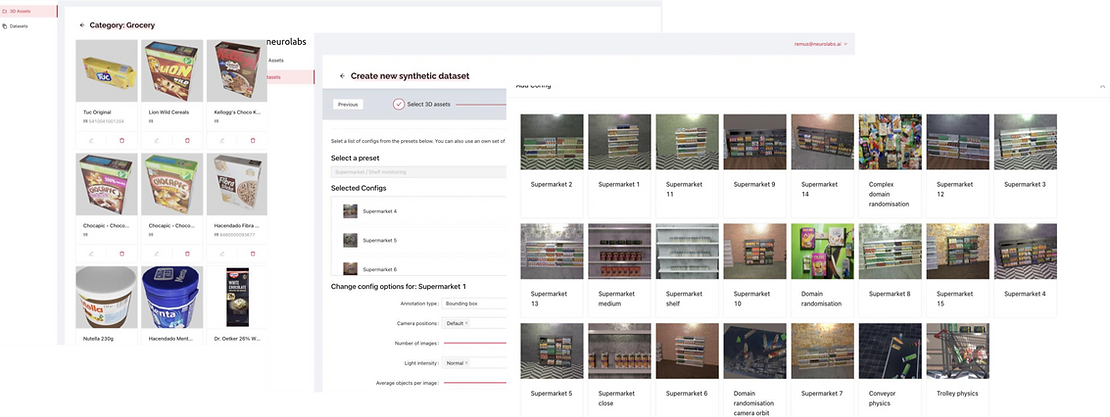Viewport: 1110px width, 417px height.
Task: Choose the Complex domain randomisation config
Action: tap(890, 165)
